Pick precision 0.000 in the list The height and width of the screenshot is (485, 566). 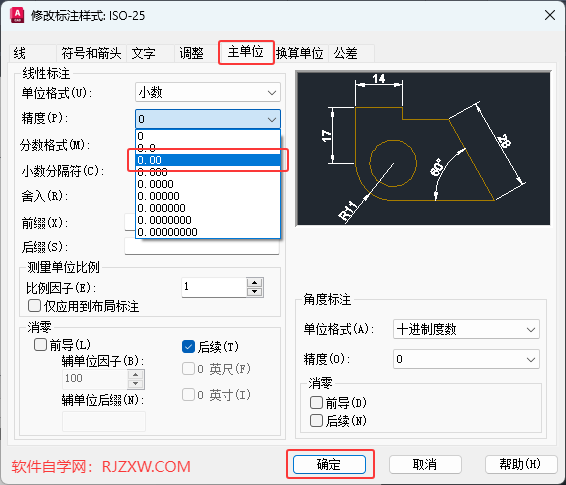(x=208, y=172)
